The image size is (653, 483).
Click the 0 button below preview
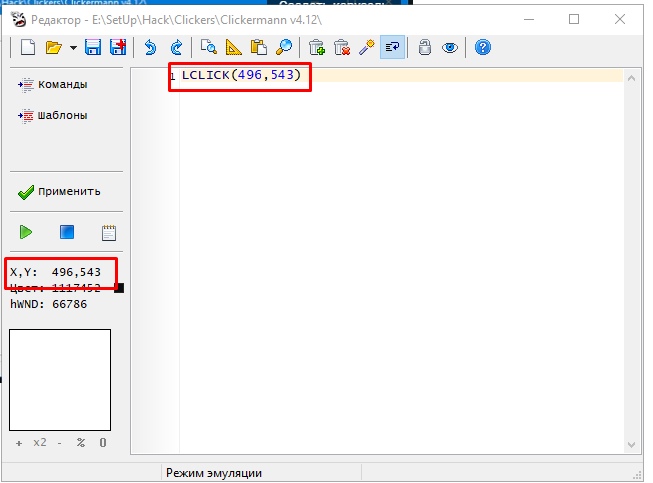pyautogui.click(x=103, y=443)
